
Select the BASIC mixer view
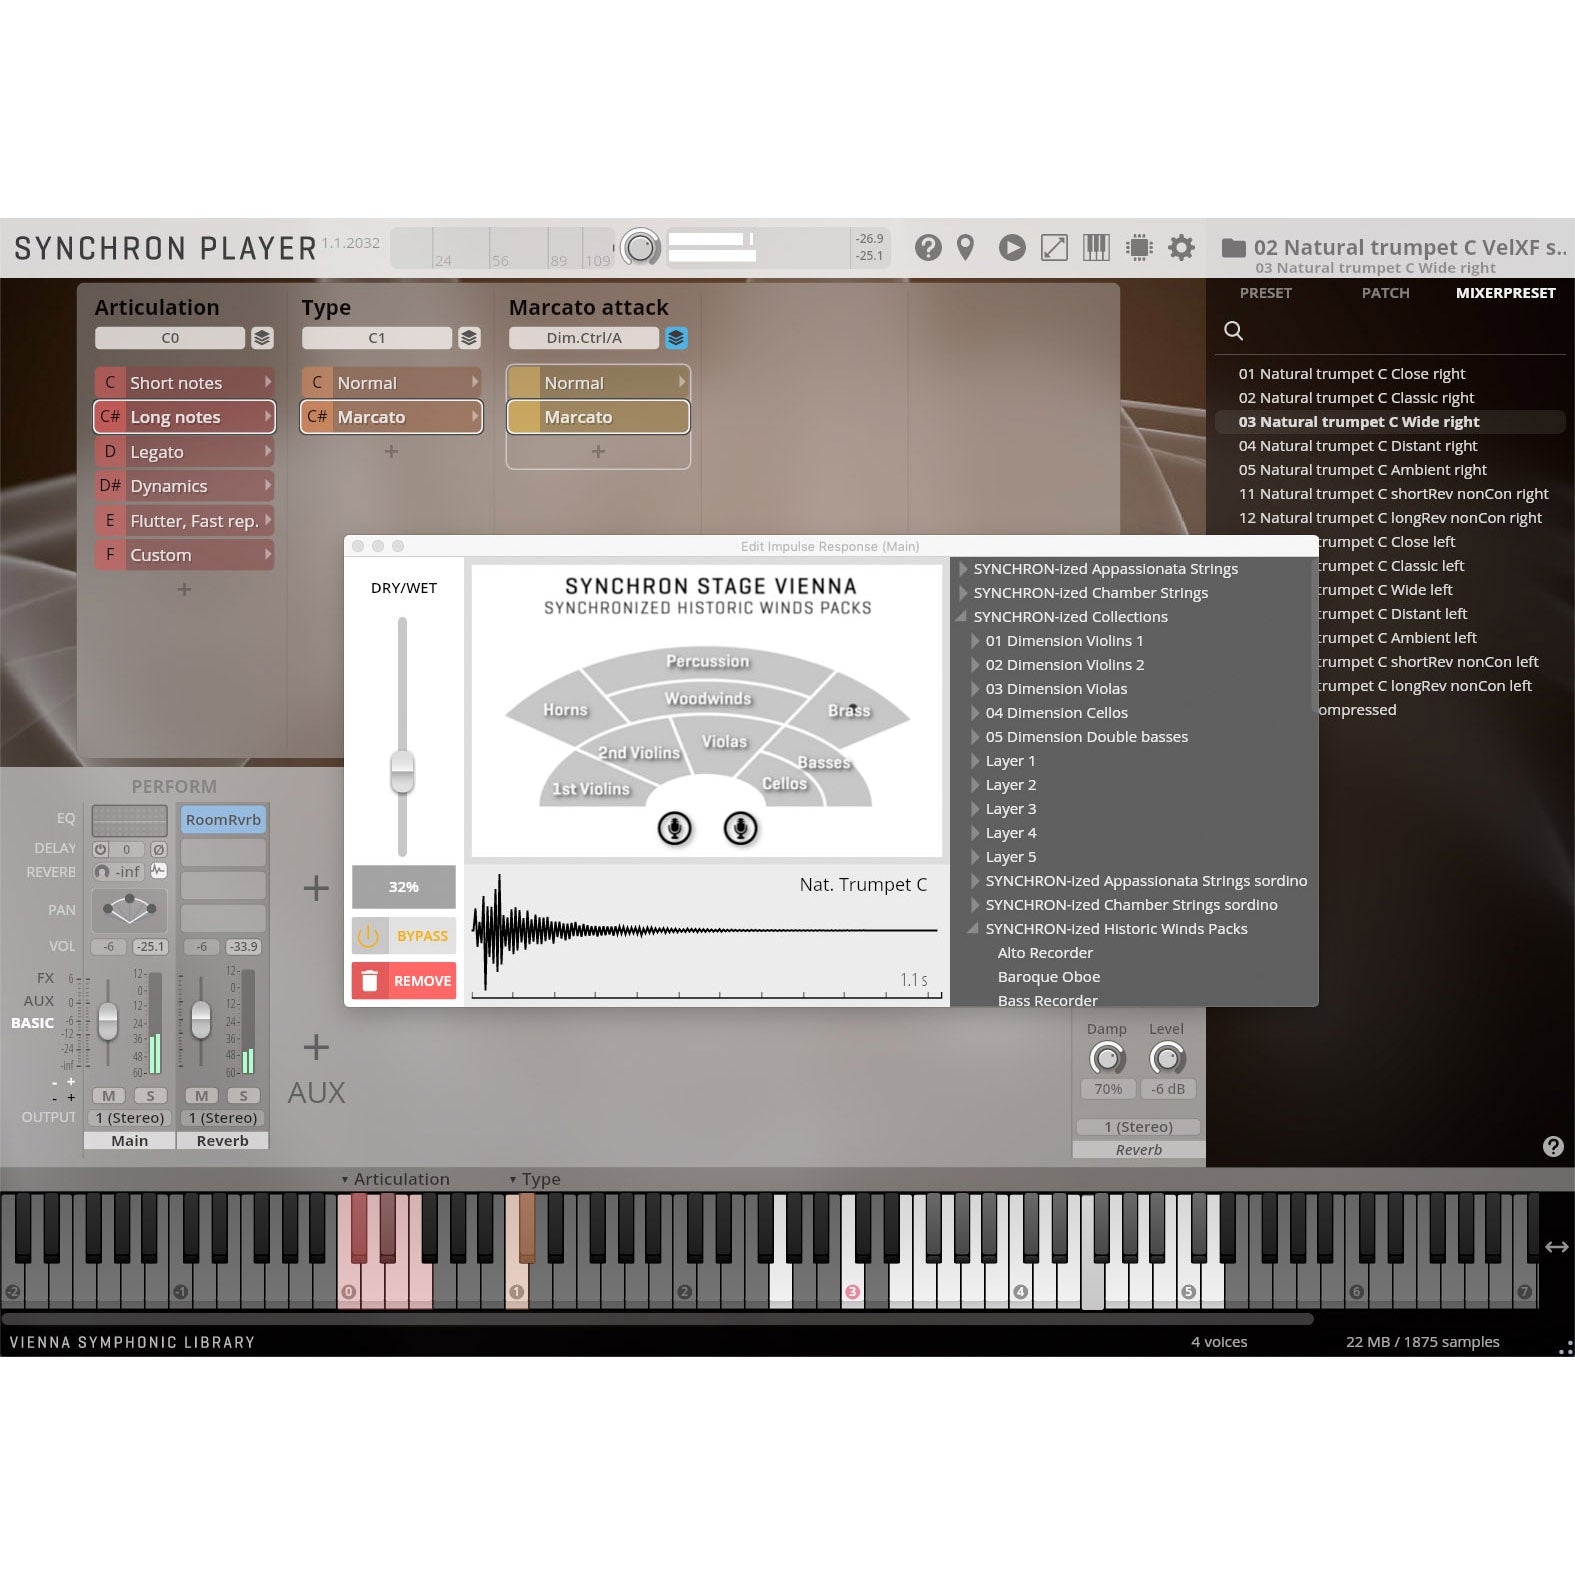click(33, 1023)
